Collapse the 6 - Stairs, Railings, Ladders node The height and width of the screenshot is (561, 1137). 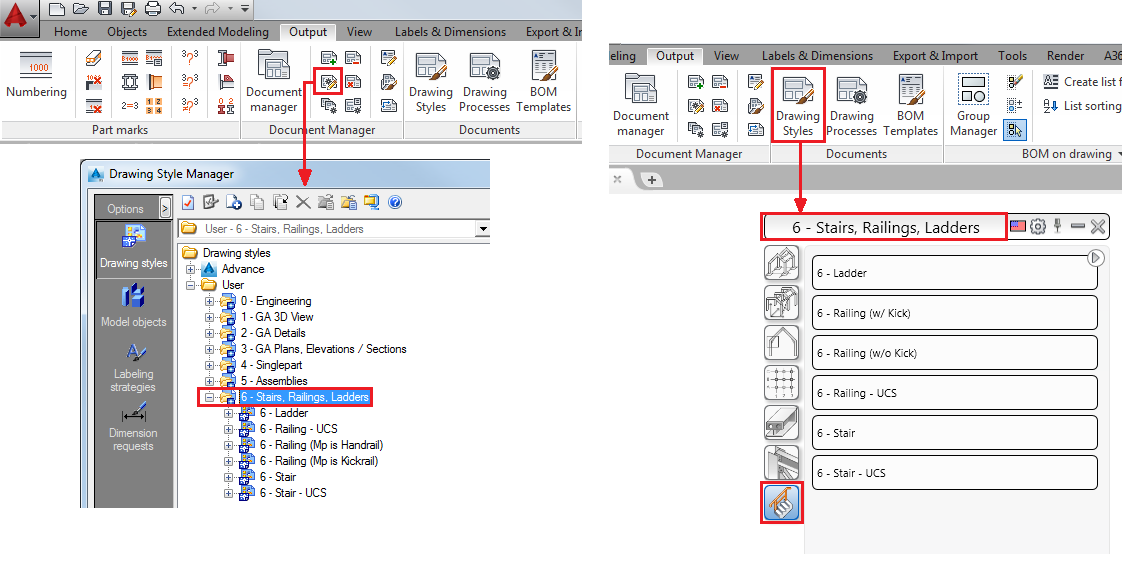tap(210, 397)
